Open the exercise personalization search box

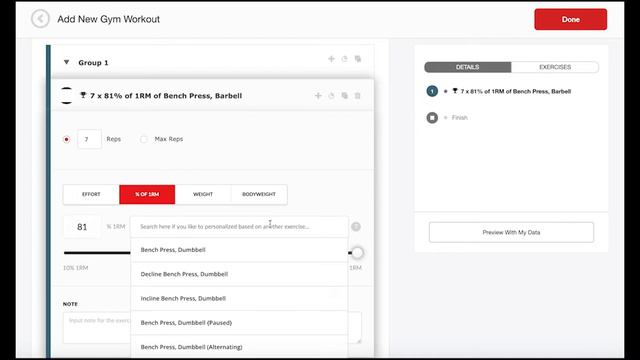[239, 227]
